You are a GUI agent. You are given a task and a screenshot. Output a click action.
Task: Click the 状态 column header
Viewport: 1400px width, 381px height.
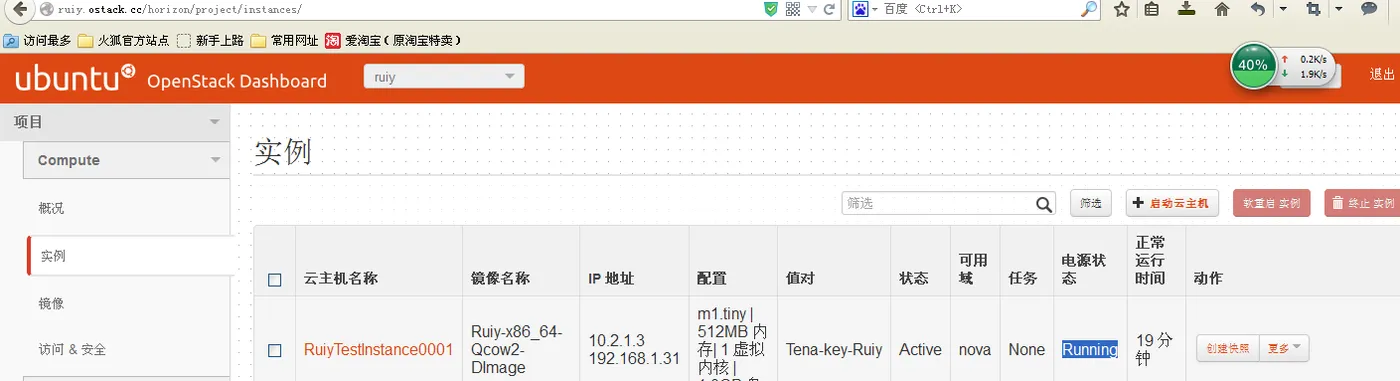pyautogui.click(x=914, y=278)
